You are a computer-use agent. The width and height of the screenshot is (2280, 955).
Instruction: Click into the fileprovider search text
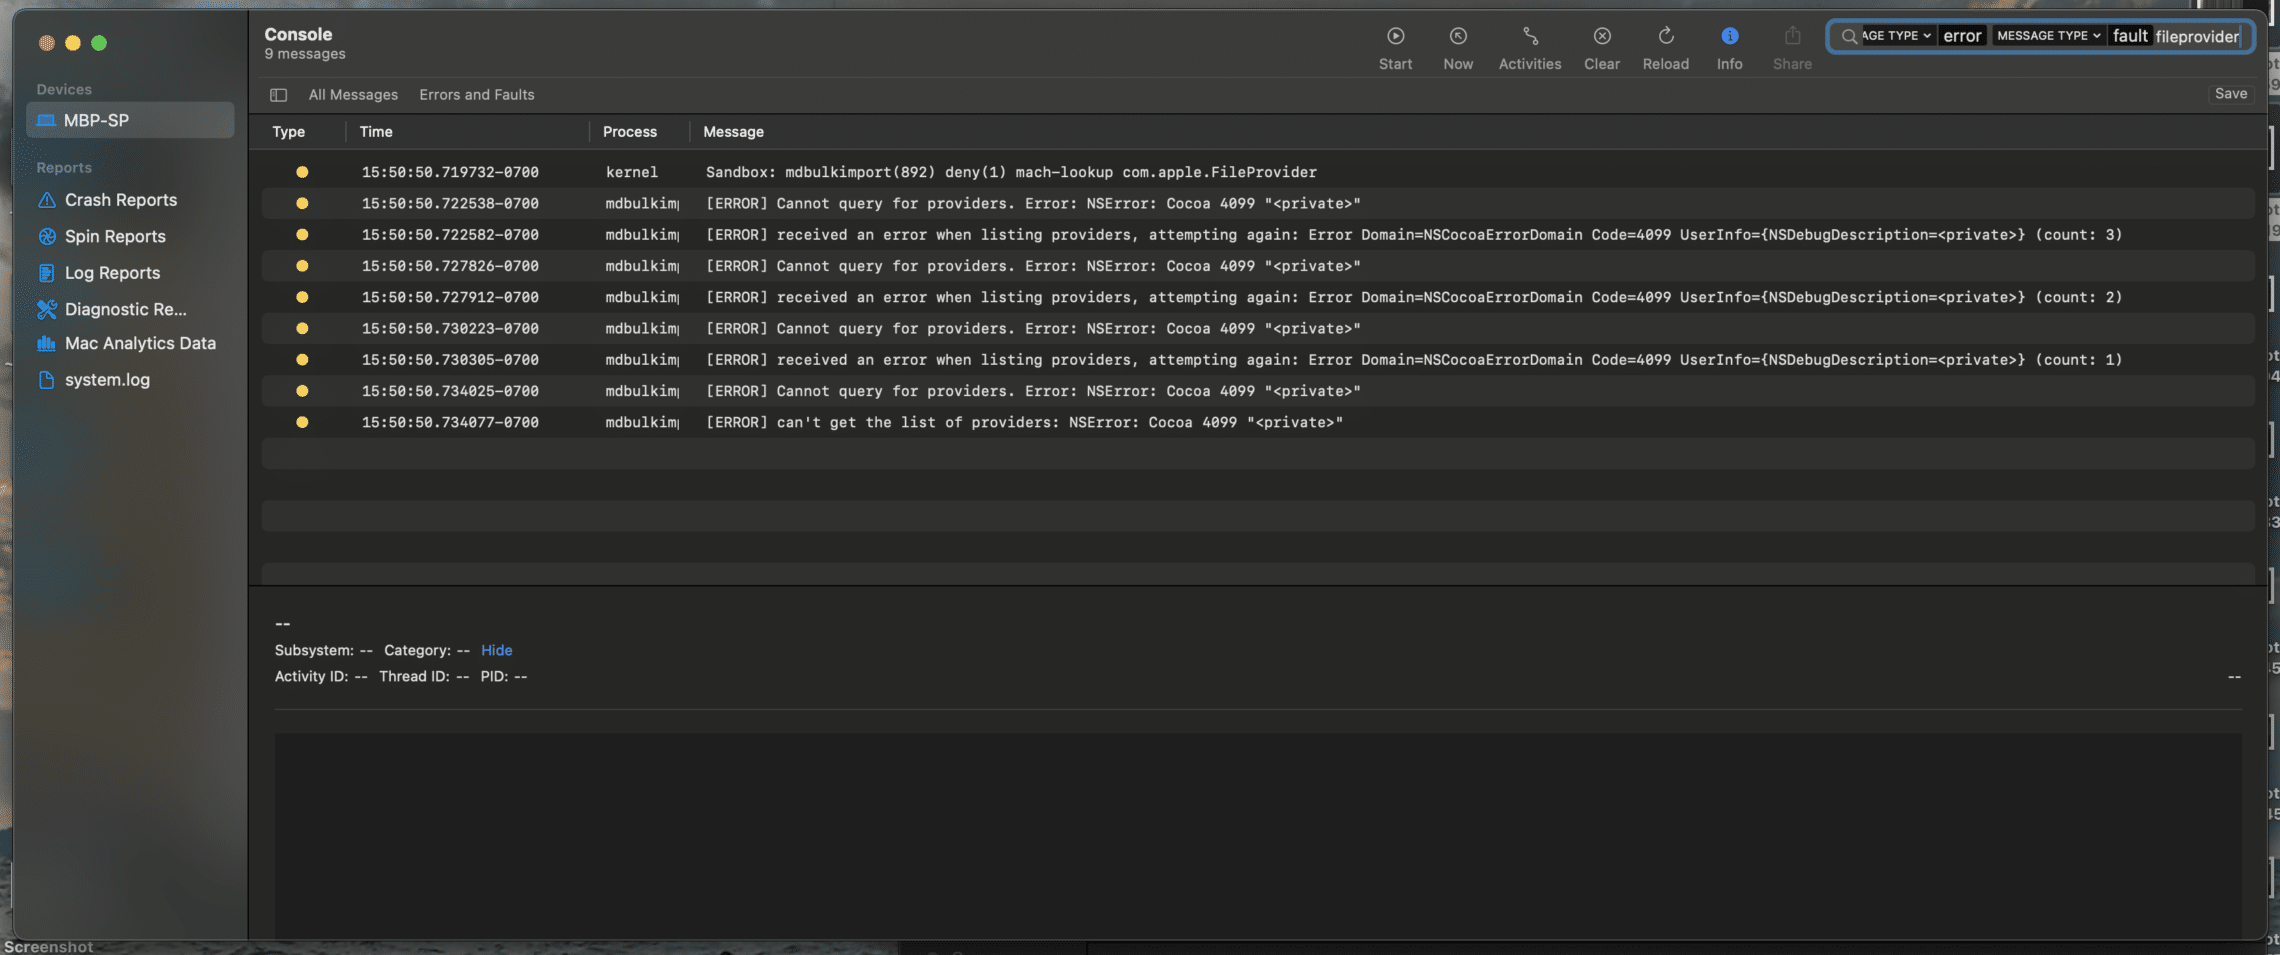pyautogui.click(x=2197, y=37)
